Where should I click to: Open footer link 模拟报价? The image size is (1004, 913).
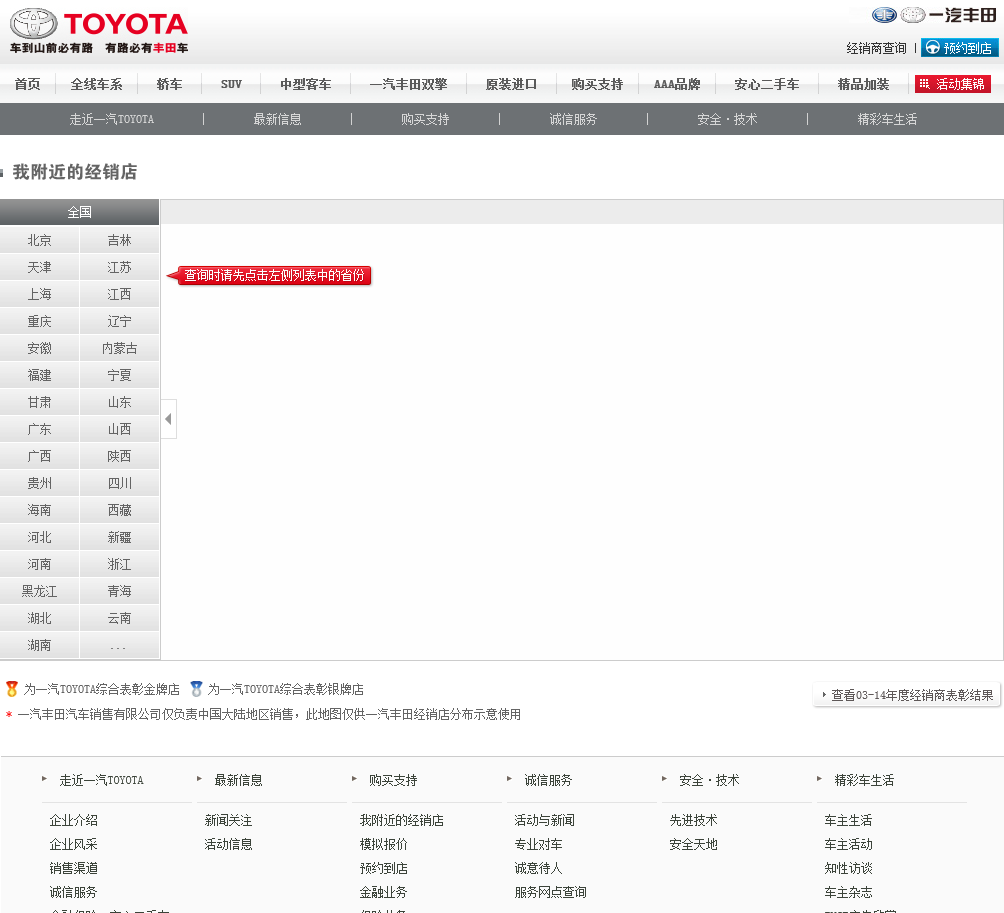coord(384,844)
